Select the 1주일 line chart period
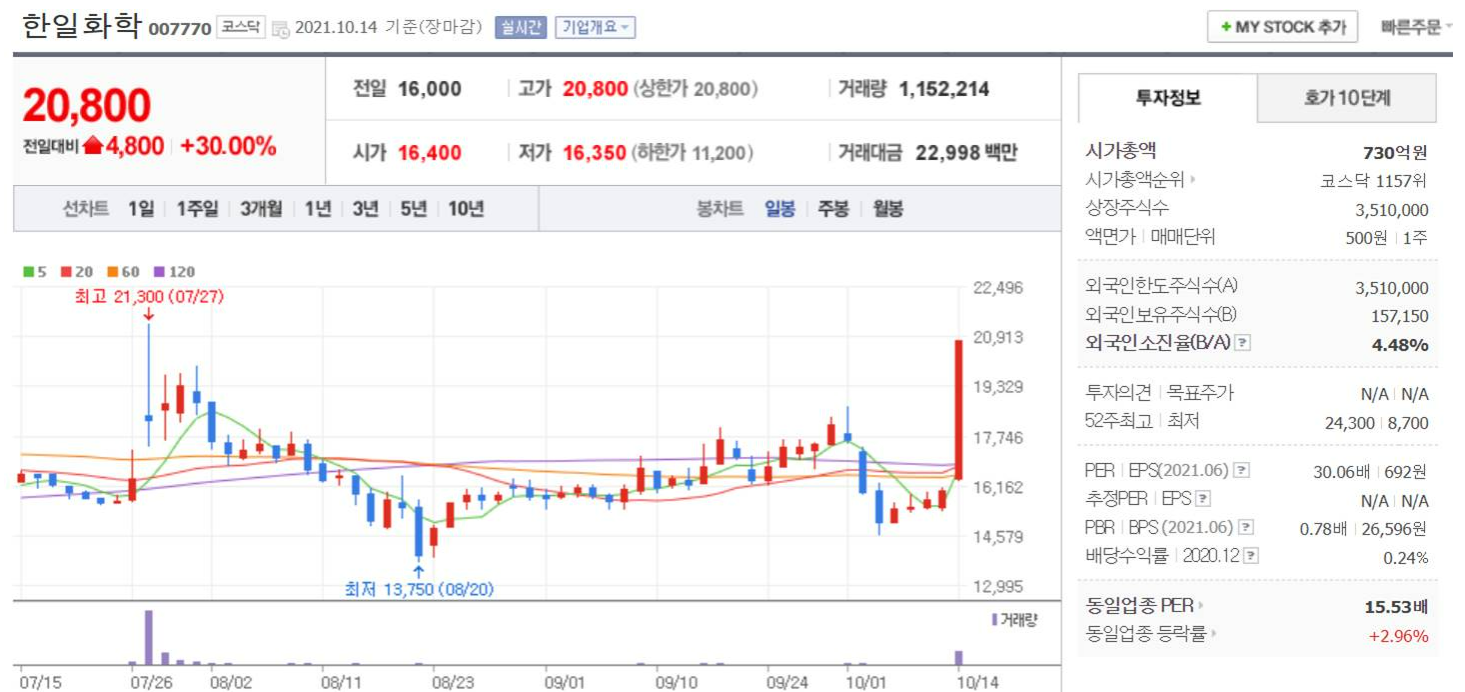This screenshot has width=1465, height=692. click(x=197, y=209)
